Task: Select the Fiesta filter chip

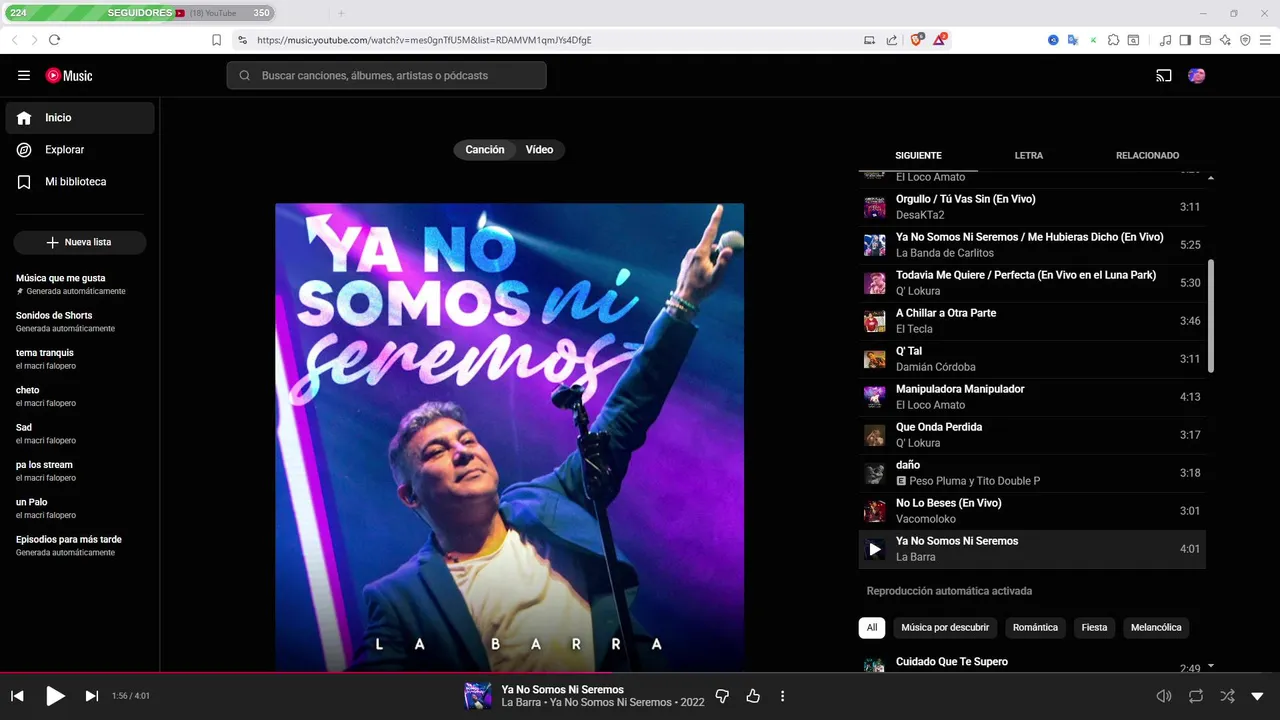Action: coord(1094,628)
